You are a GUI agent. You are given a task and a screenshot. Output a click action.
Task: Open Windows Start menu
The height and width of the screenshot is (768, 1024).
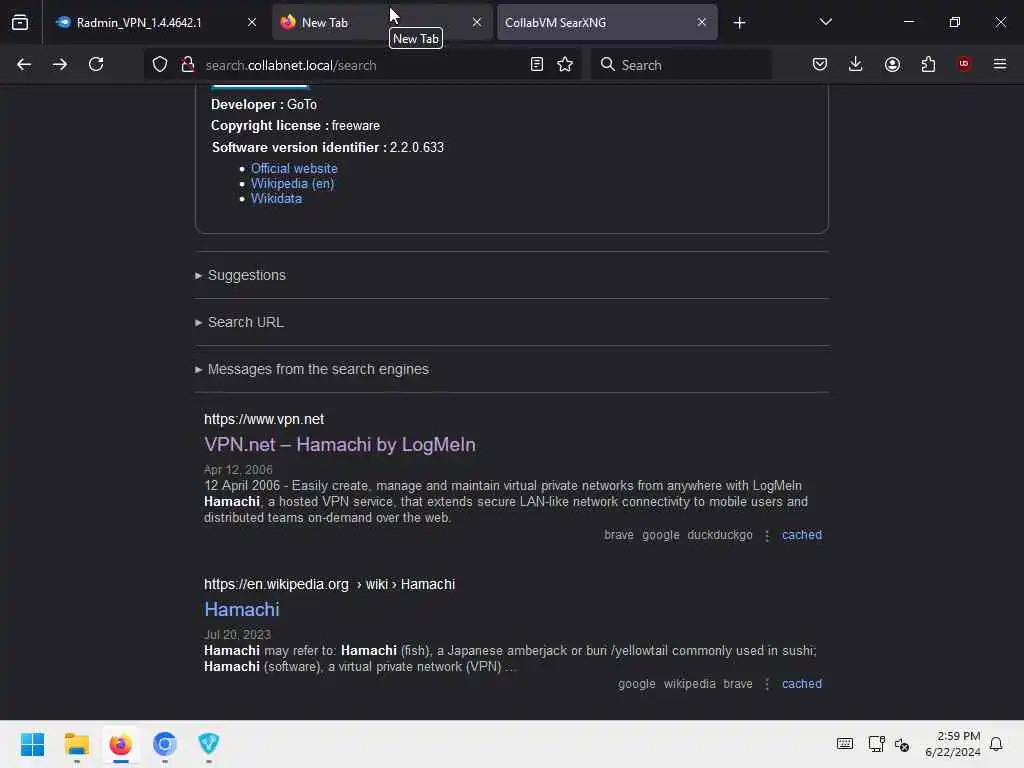pos(32,744)
